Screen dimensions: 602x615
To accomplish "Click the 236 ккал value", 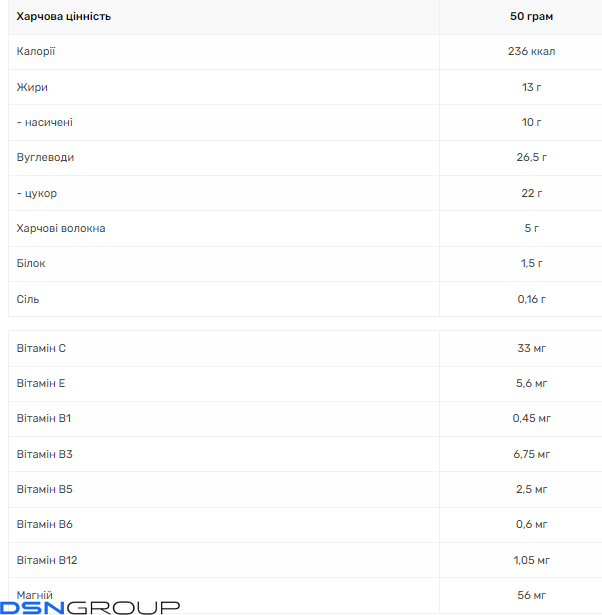I will [531, 51].
